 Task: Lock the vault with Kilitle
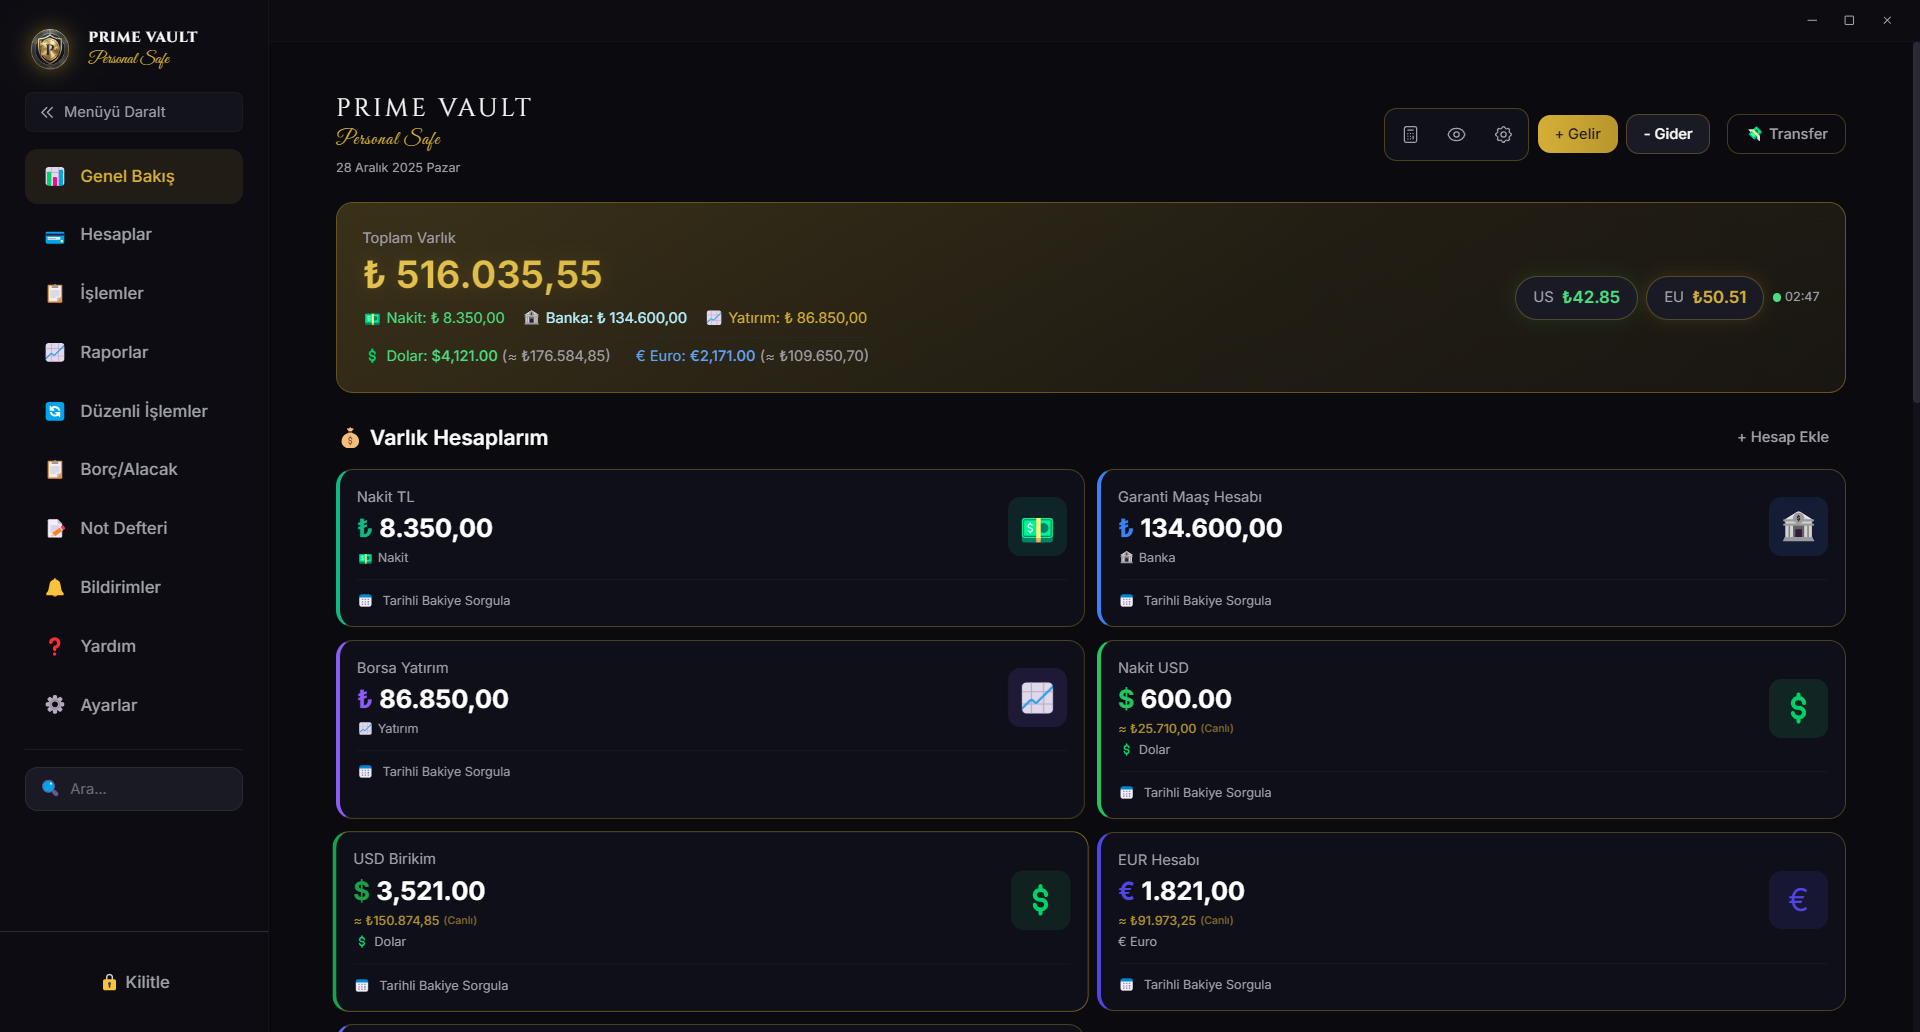135,982
